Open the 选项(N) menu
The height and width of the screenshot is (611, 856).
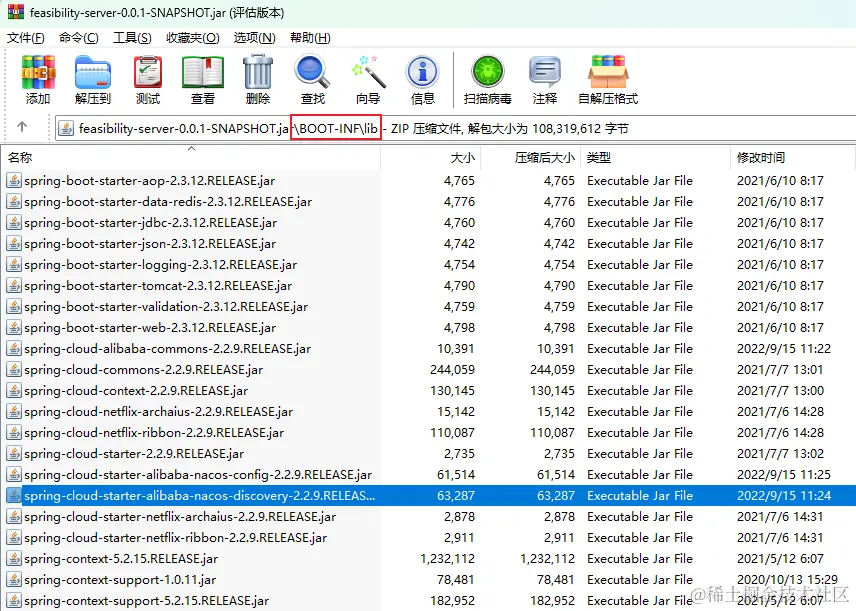254,38
